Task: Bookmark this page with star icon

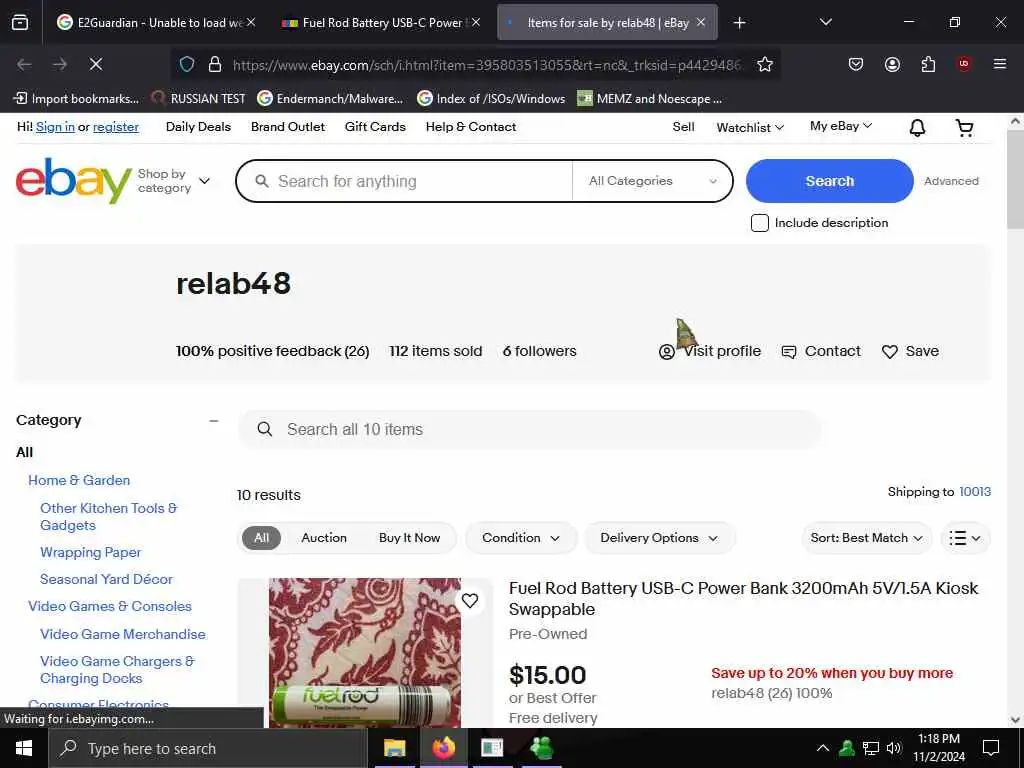Action: pyautogui.click(x=765, y=64)
